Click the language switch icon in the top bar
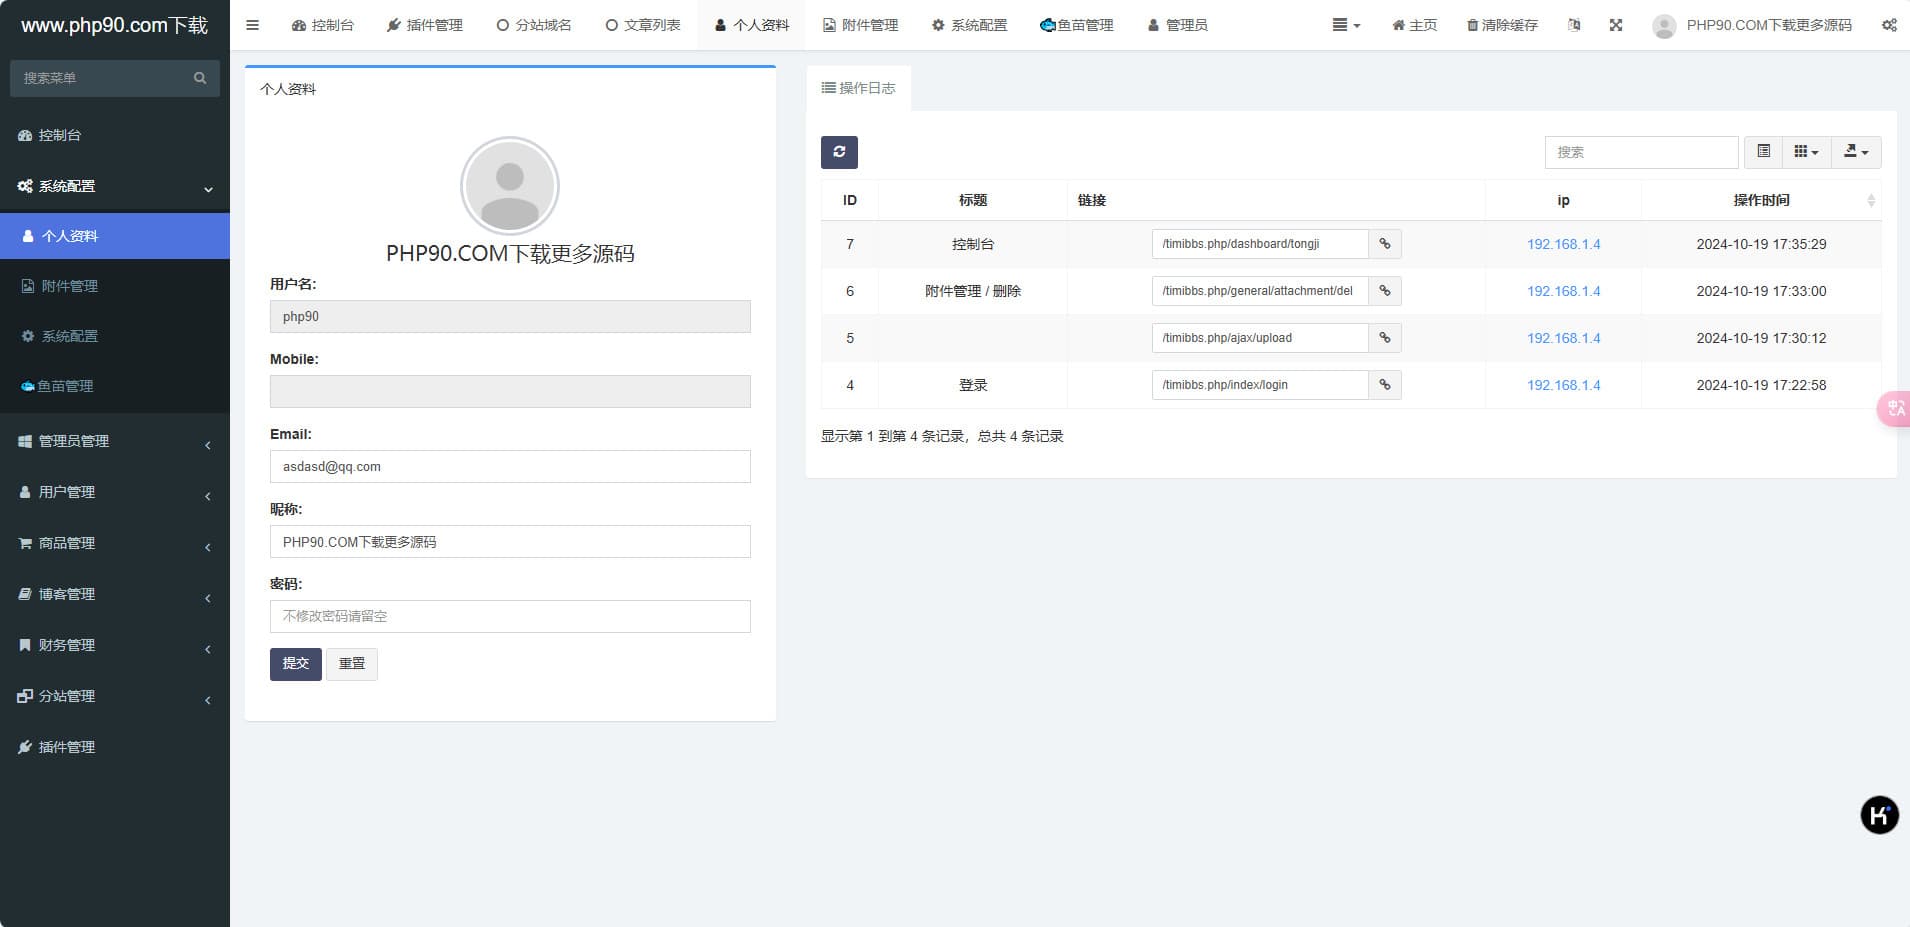Image resolution: width=1910 pixels, height=927 pixels. 1574,25
